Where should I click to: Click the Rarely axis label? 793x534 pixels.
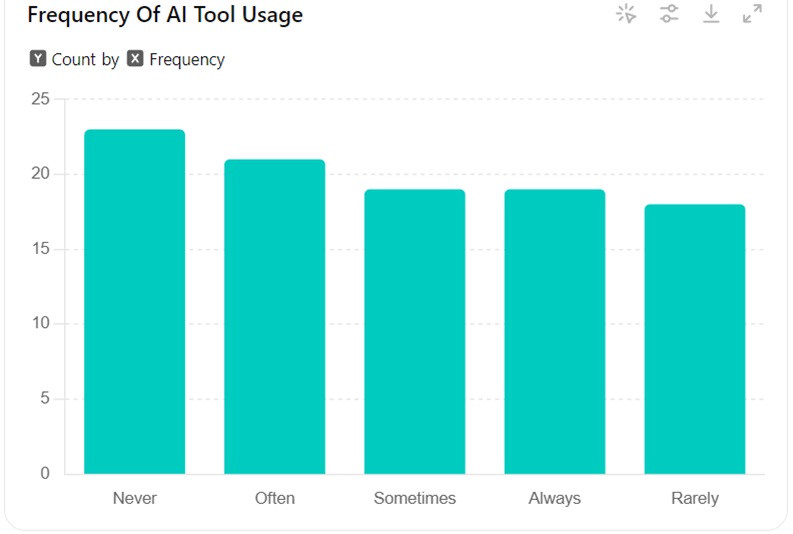click(695, 498)
